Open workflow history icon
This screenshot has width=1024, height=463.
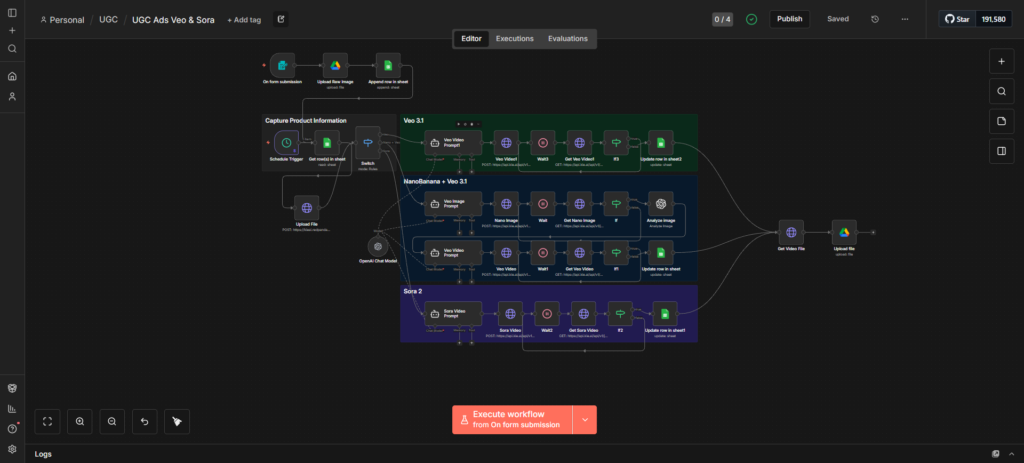(x=875, y=19)
